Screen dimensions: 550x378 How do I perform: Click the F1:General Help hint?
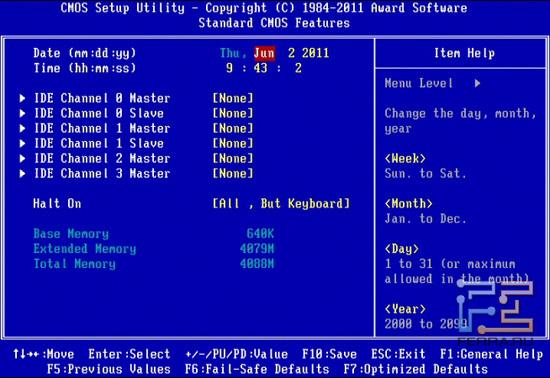tap(491, 354)
